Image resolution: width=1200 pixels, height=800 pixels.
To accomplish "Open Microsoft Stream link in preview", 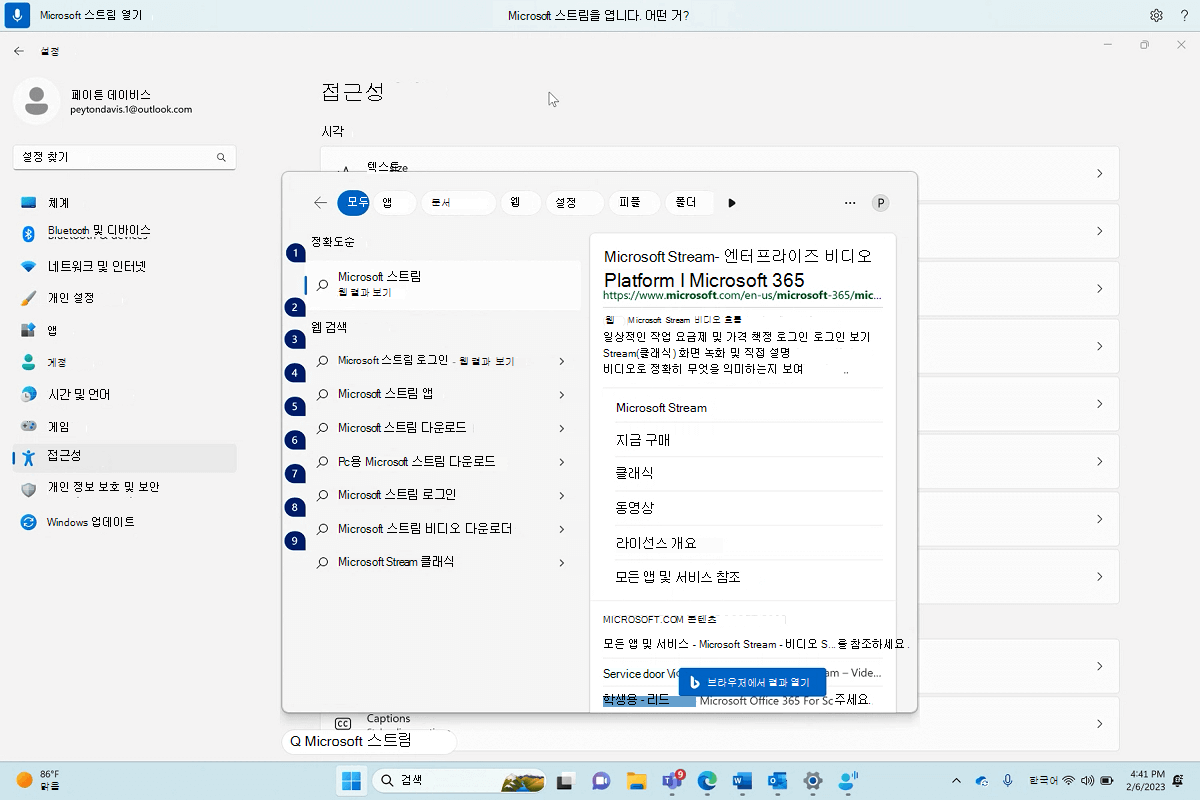I will [661, 408].
